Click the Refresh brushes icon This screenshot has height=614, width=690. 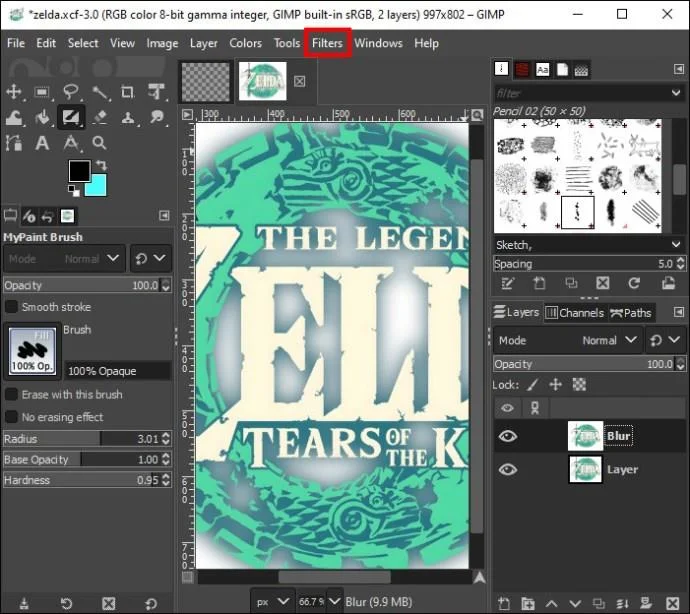coord(634,283)
